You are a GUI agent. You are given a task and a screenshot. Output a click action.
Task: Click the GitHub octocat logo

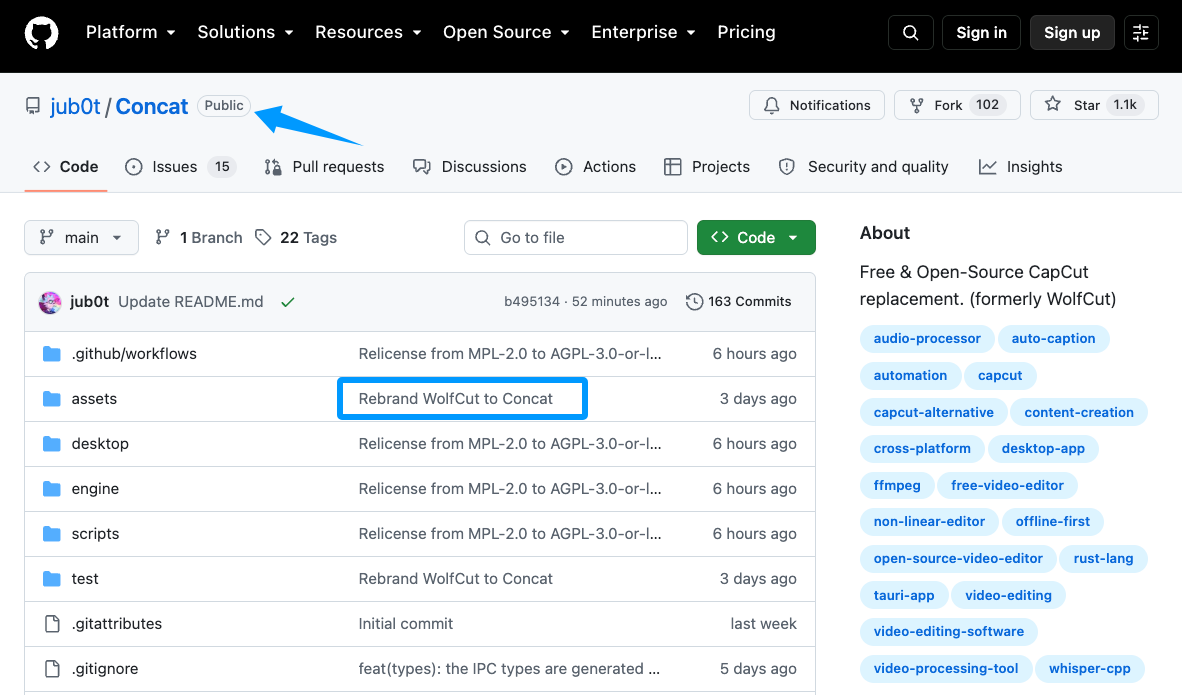pyautogui.click(x=41, y=33)
